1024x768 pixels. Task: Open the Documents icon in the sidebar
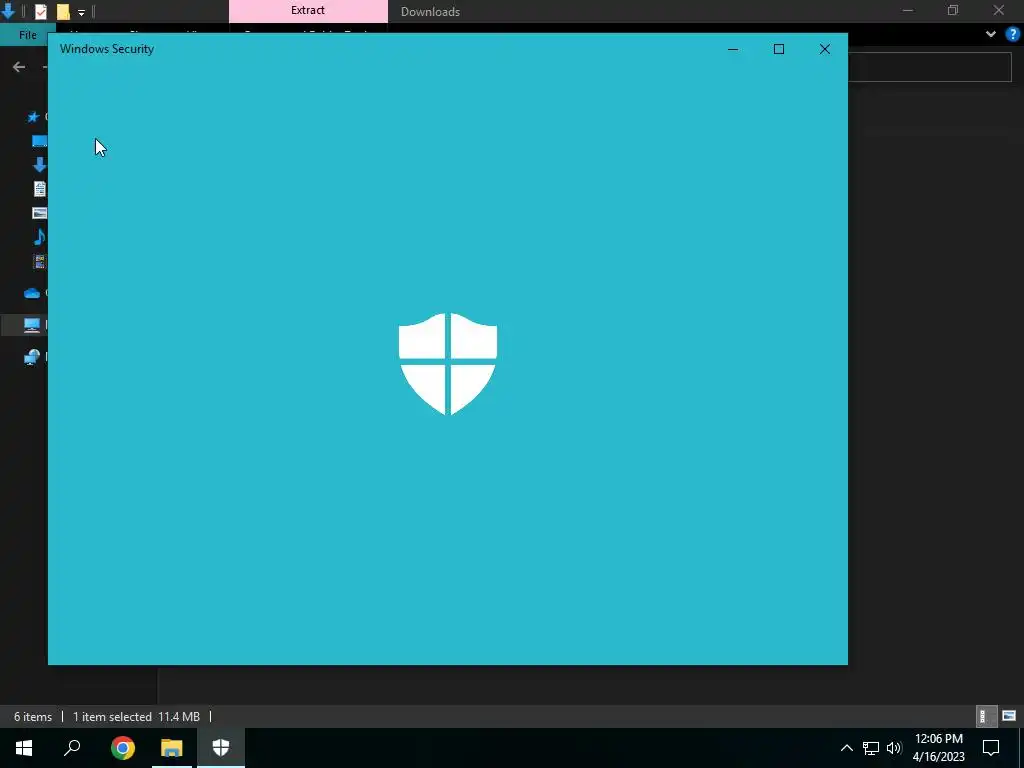[x=39, y=189]
